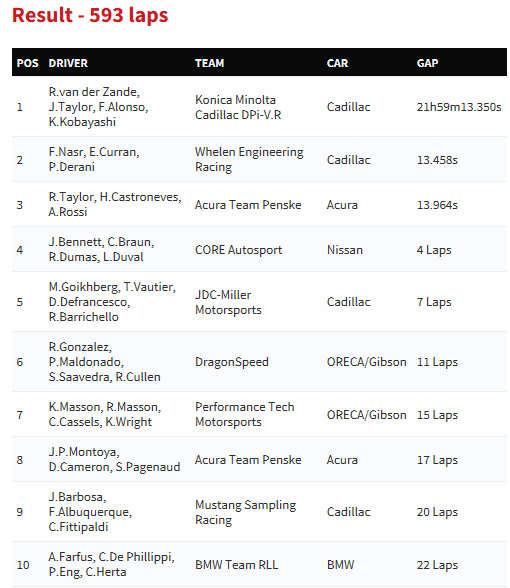The width and height of the screenshot is (510, 588).
Task: Select the DragonSpeed team cell
Action: [231, 362]
